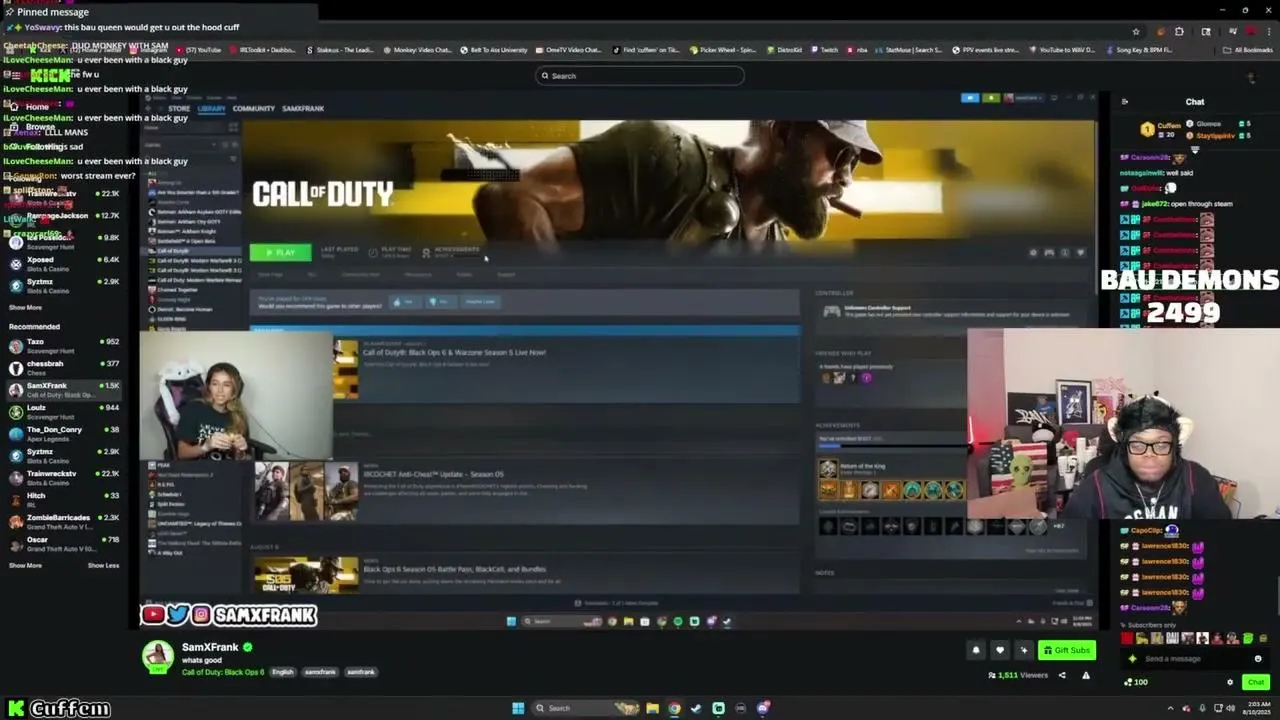Click the heart follow icon under the stream
Screen dimensions: 1280x720
[999, 650]
